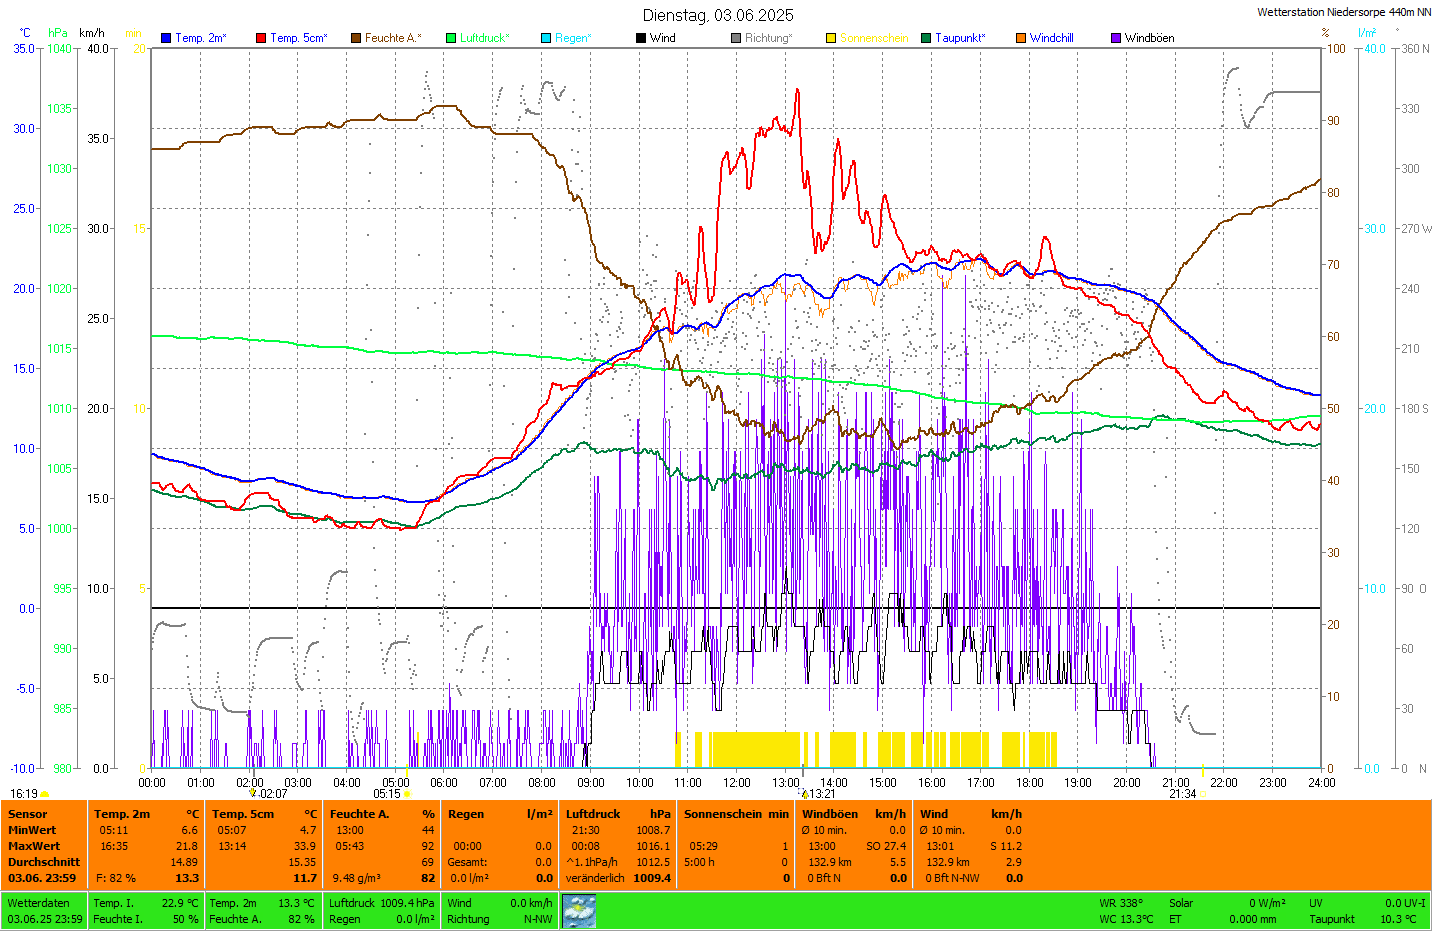The width and height of the screenshot is (1432, 931).
Task: Click the yellow Sonnenschein legend square
Action: tap(831, 38)
